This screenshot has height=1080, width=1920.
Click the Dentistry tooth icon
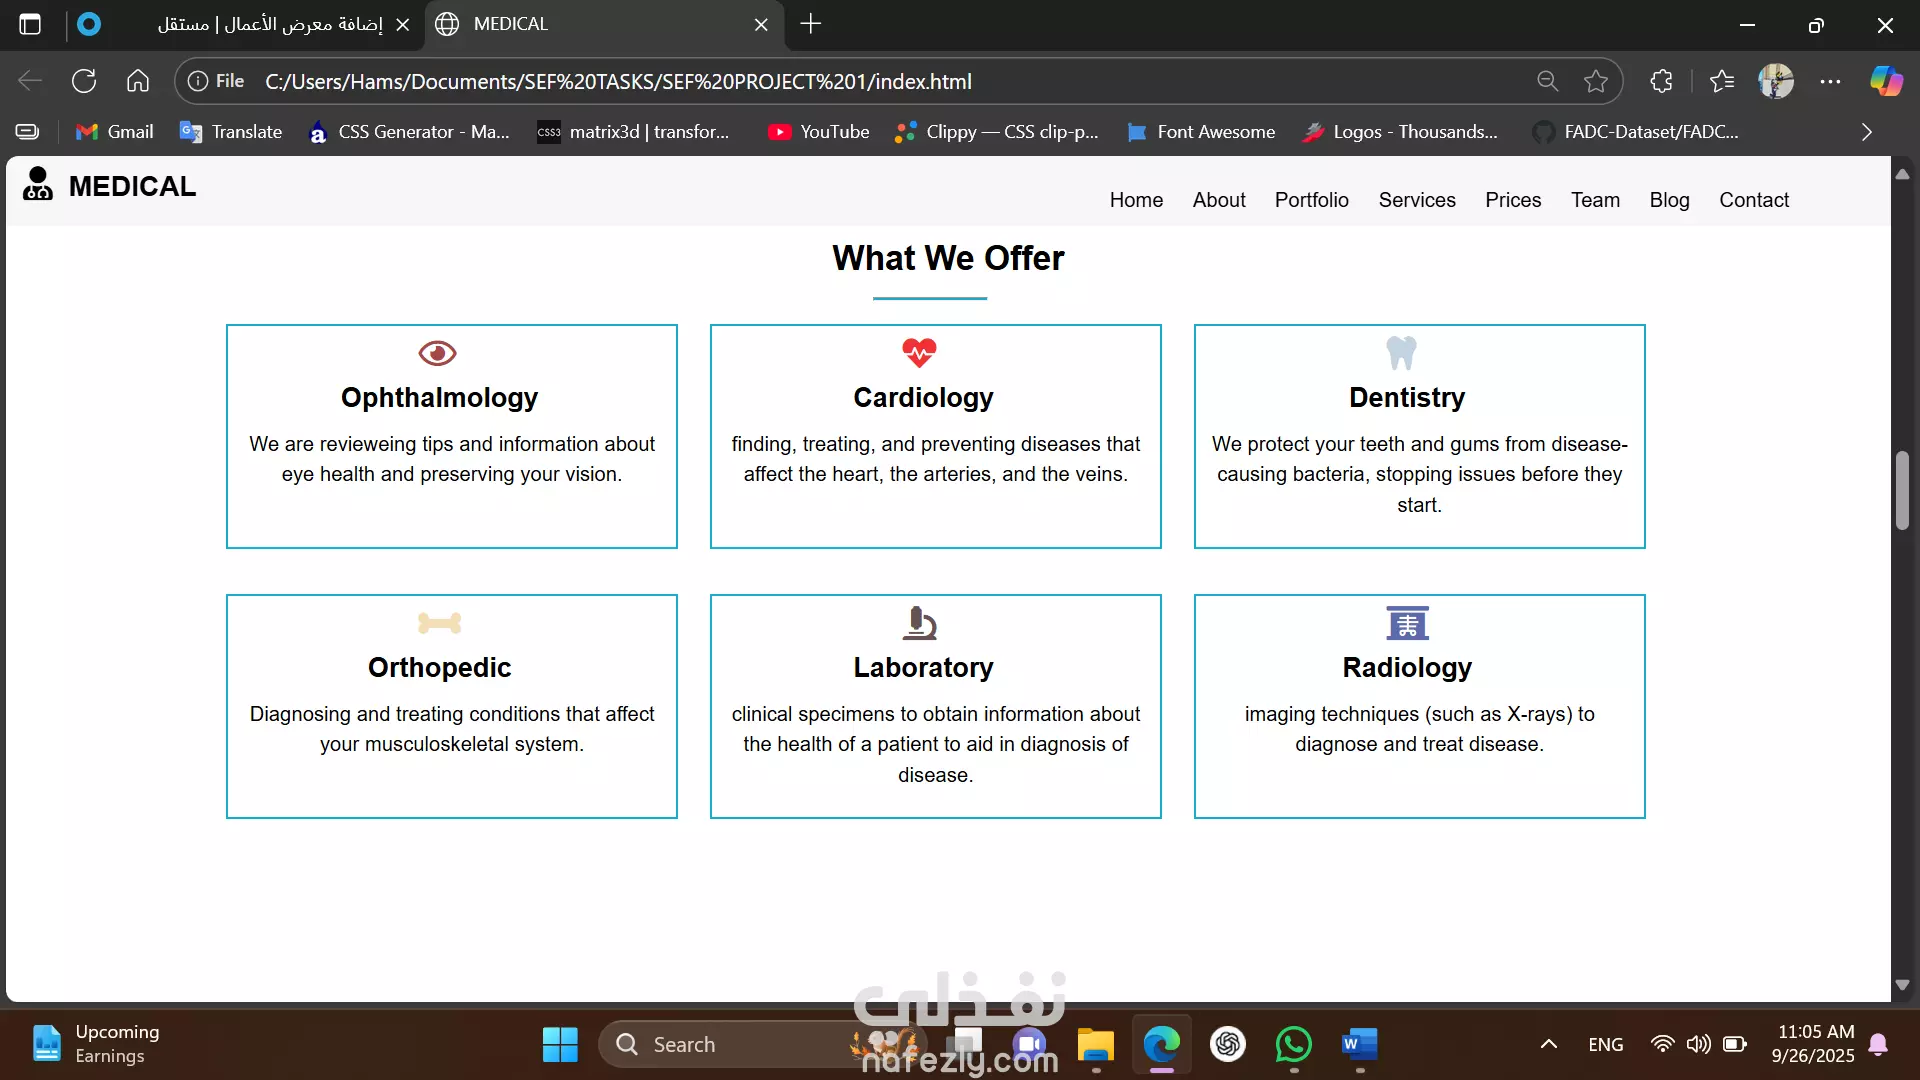tap(1402, 353)
